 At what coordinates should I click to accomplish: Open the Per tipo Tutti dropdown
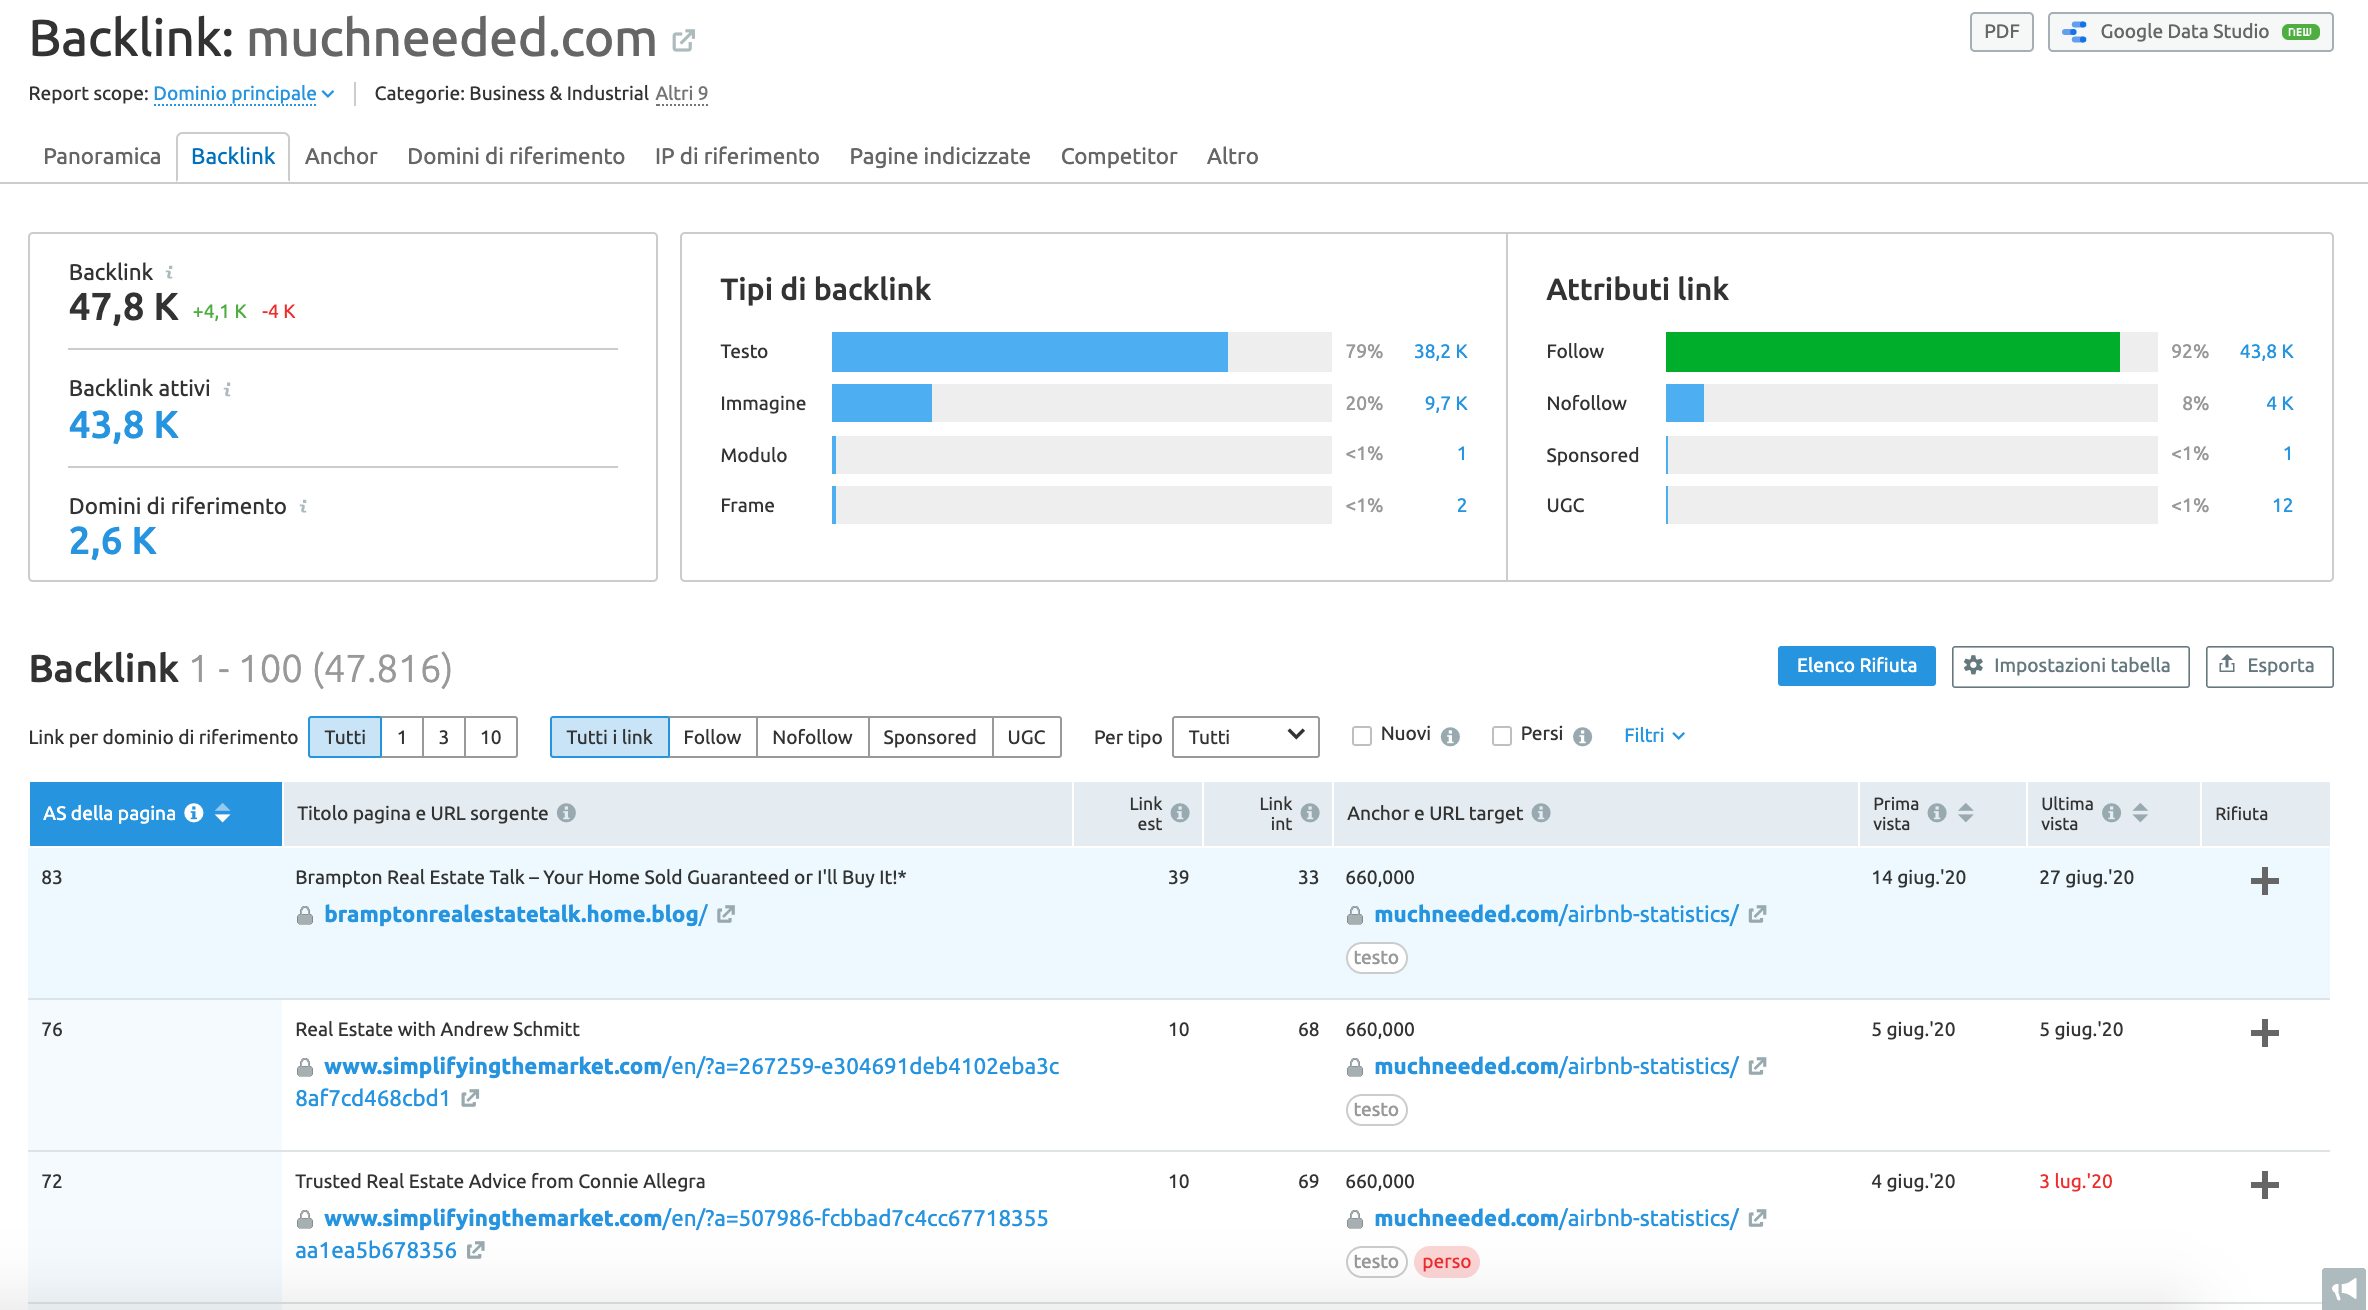point(1245,737)
